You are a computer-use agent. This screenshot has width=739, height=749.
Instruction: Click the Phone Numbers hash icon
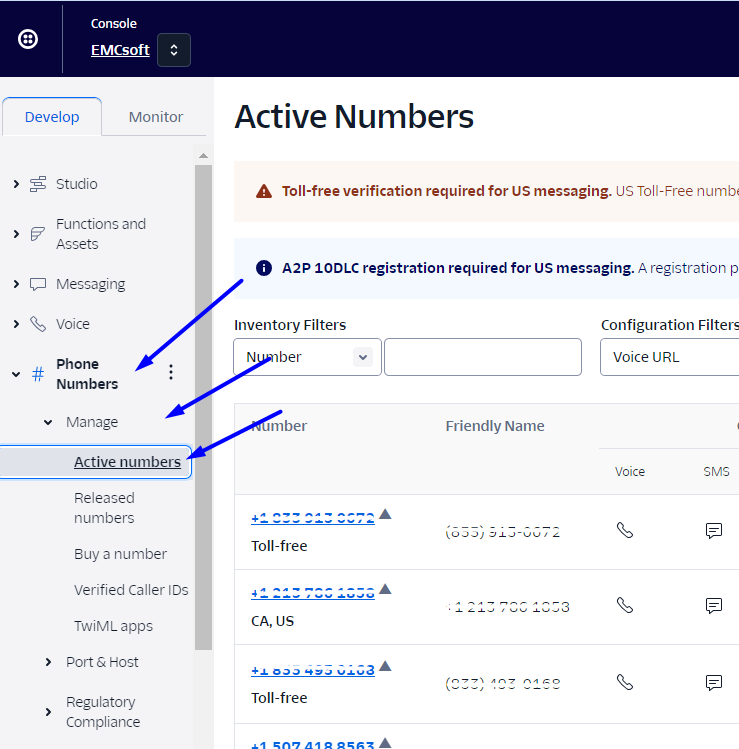(38, 374)
